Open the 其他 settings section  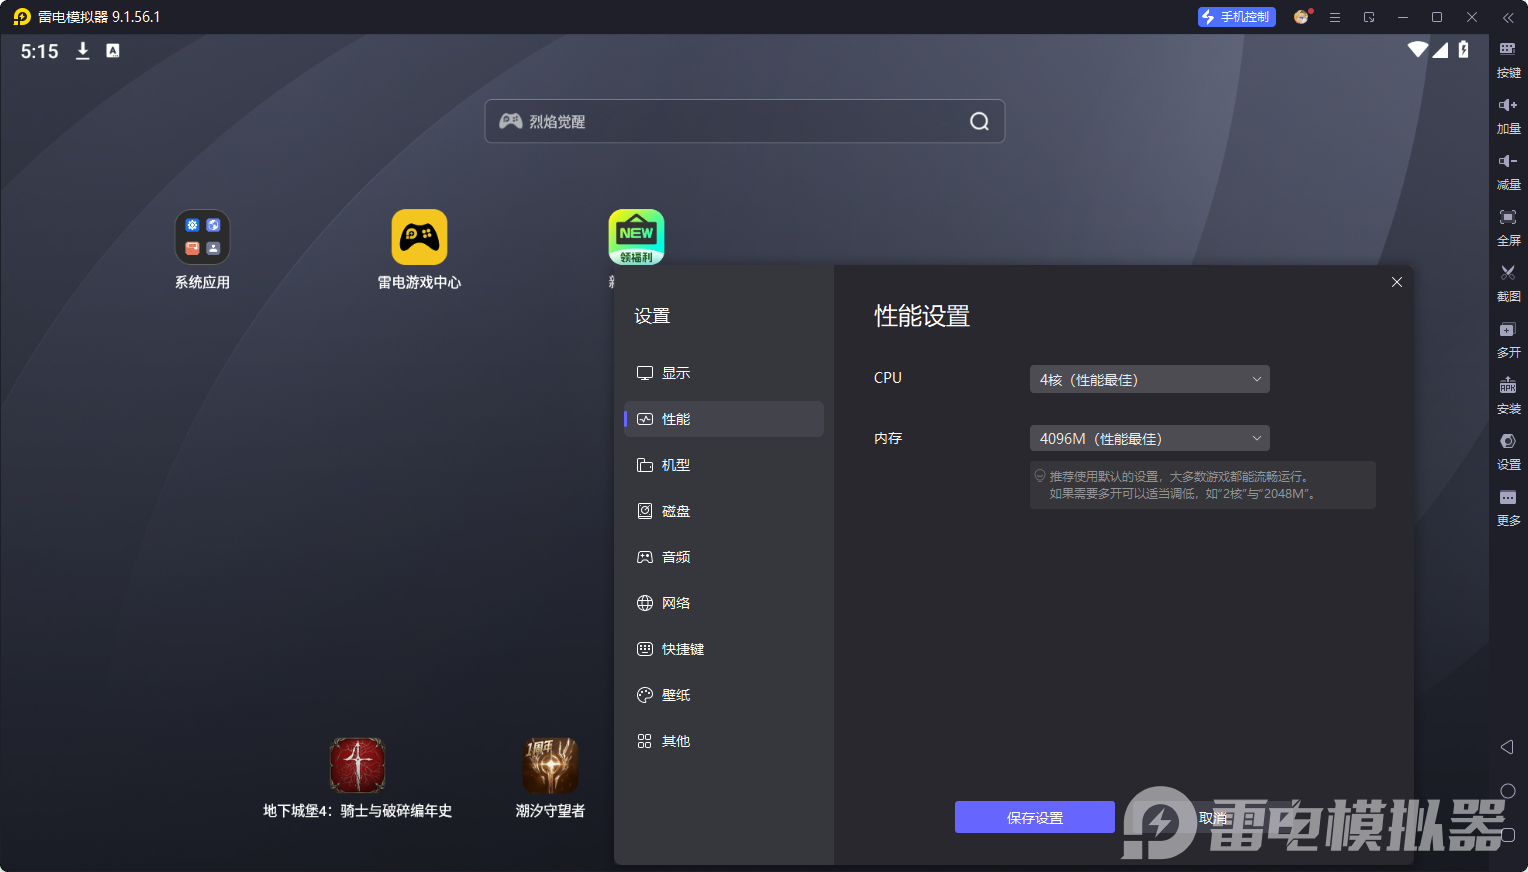click(x=724, y=741)
